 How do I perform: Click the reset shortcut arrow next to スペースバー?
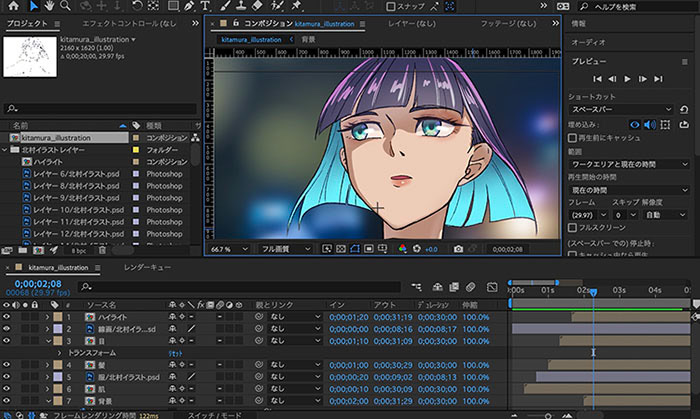click(x=684, y=109)
